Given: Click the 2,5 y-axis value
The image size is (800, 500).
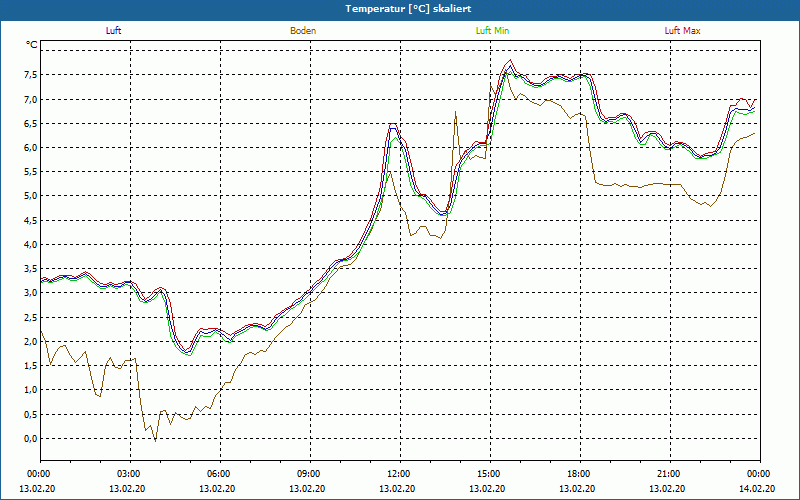Looking at the screenshot, I should coord(31,317).
